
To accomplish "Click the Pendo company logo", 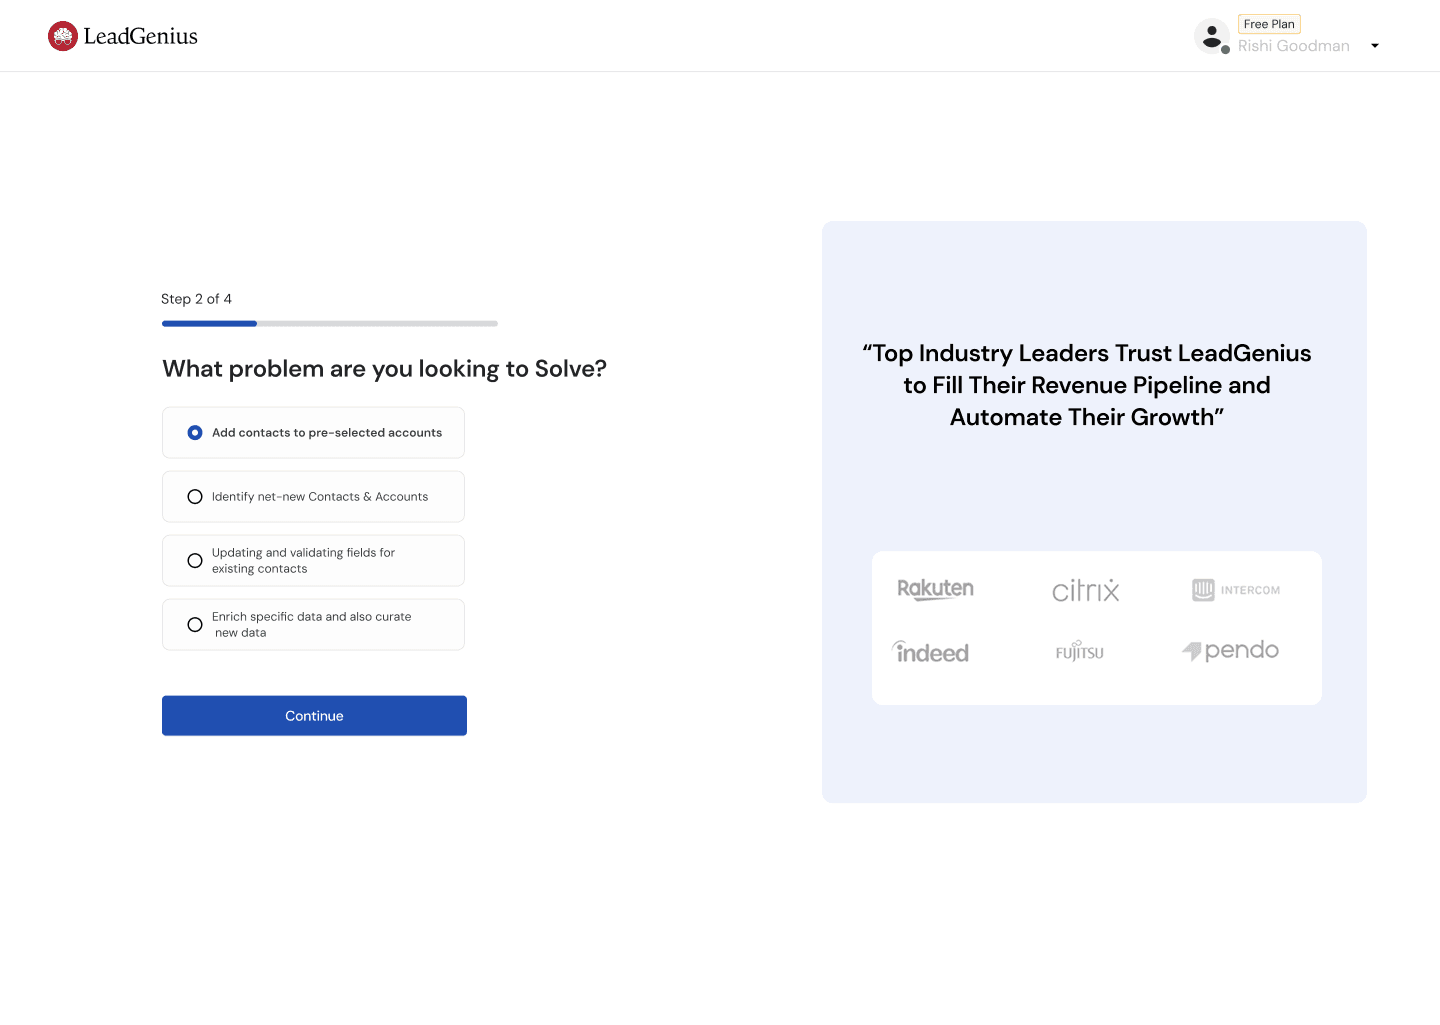I will click(1230, 650).
